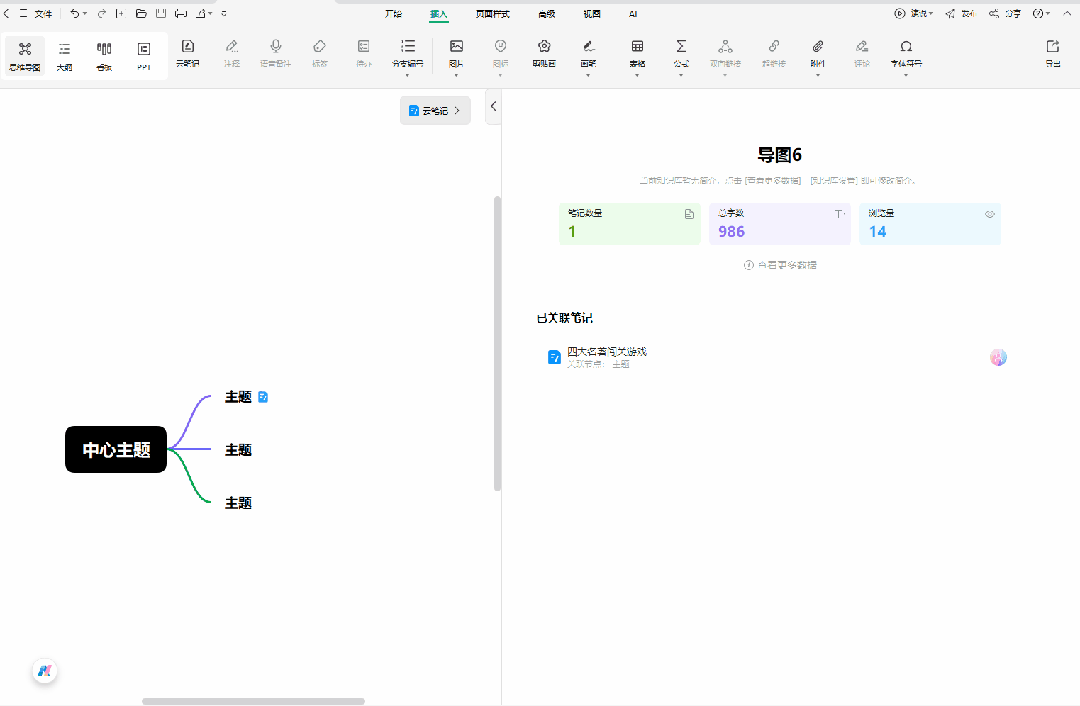This screenshot has width=1080, height=706.
Task: Click the presentation play button
Action: (913, 13)
